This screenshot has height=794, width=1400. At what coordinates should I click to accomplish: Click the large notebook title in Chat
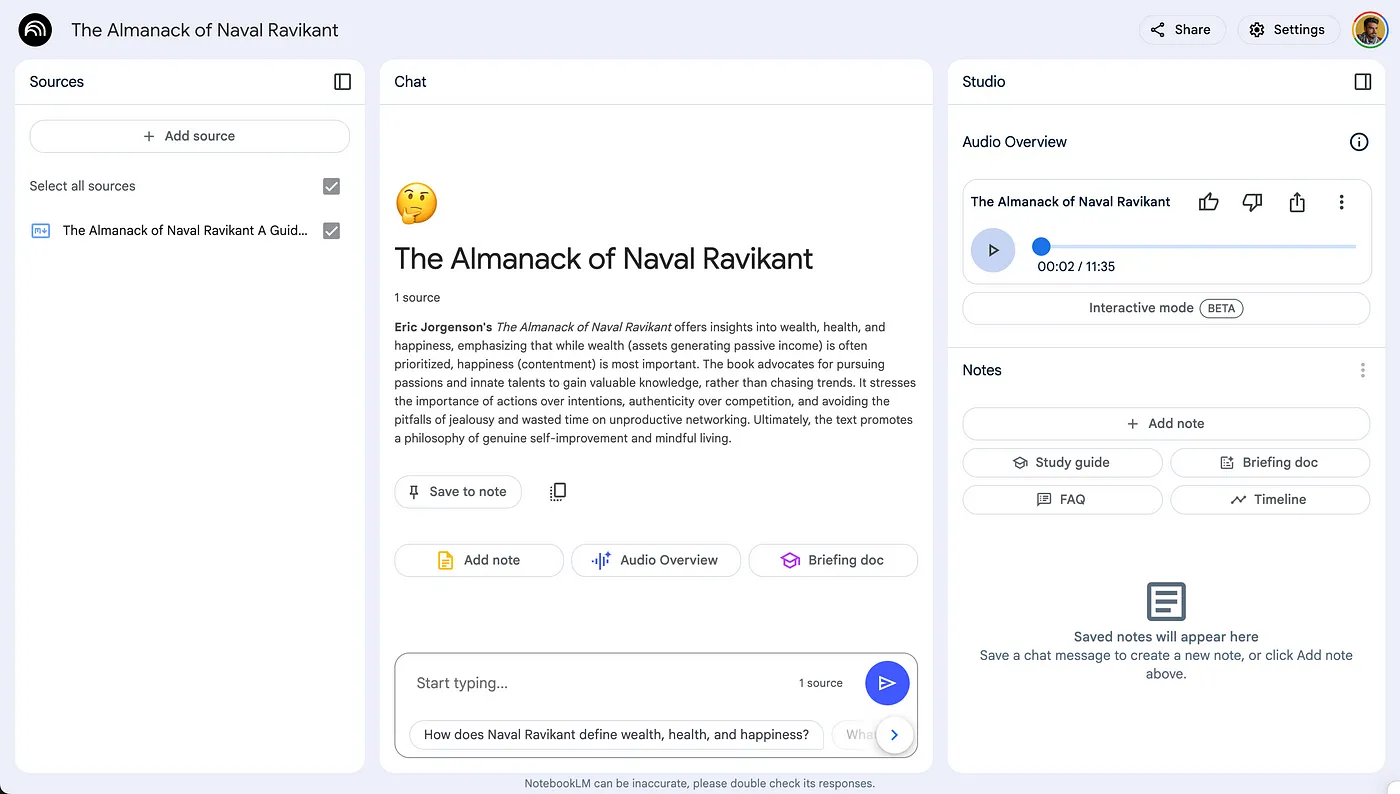pos(604,259)
